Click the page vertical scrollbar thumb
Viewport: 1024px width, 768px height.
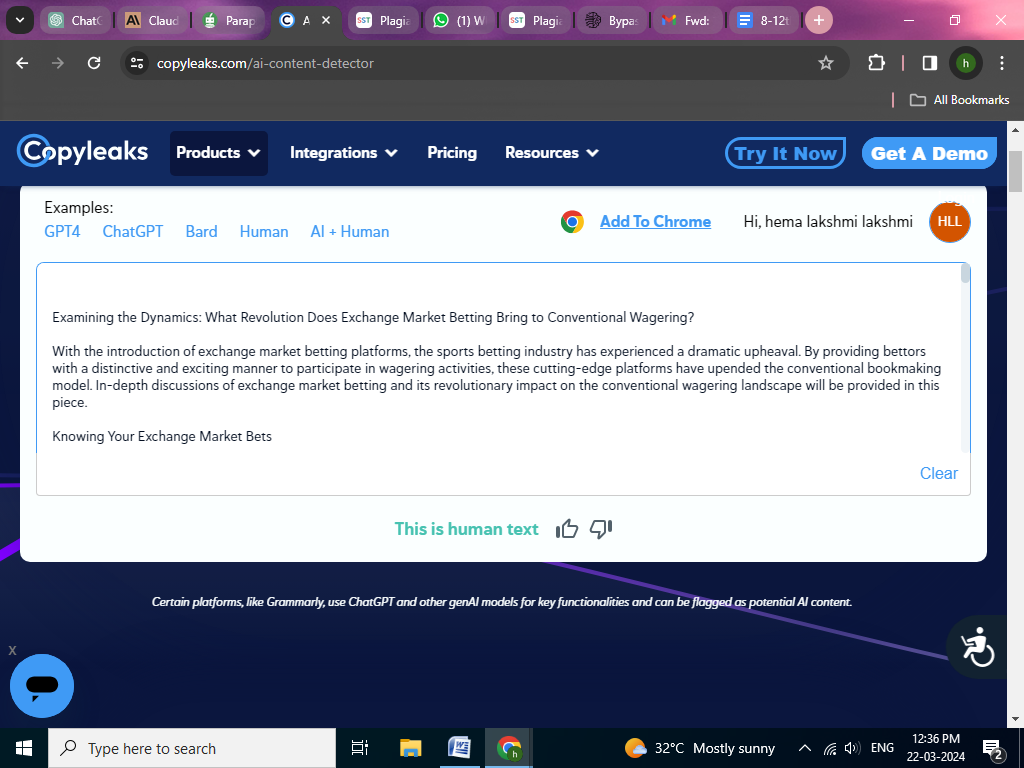[x=1015, y=171]
